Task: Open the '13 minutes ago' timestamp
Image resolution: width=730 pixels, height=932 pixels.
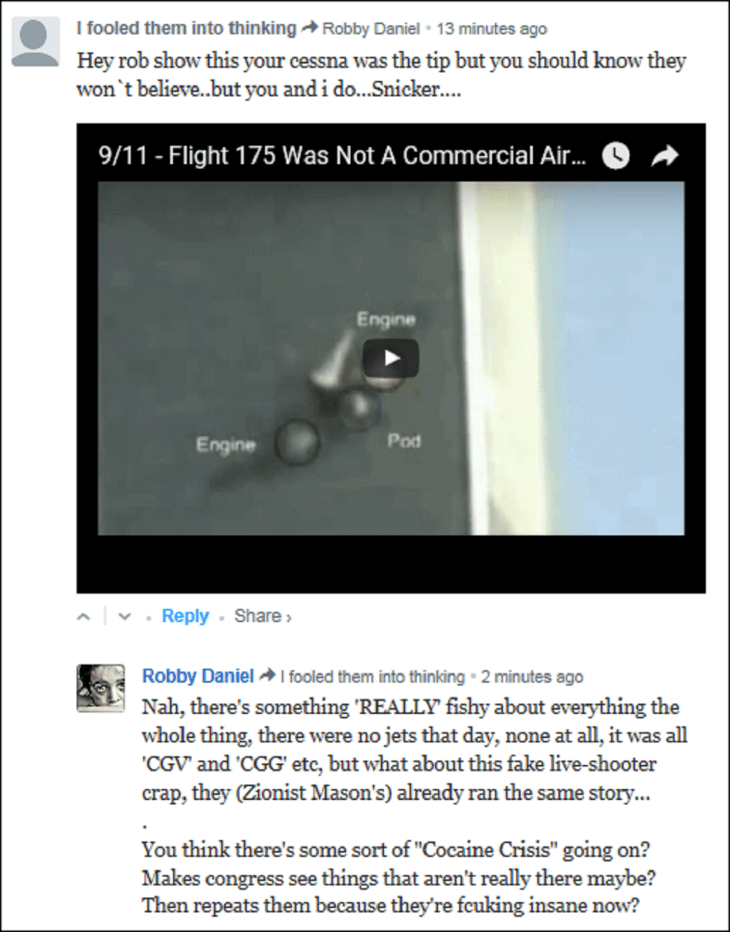Action: (492, 29)
